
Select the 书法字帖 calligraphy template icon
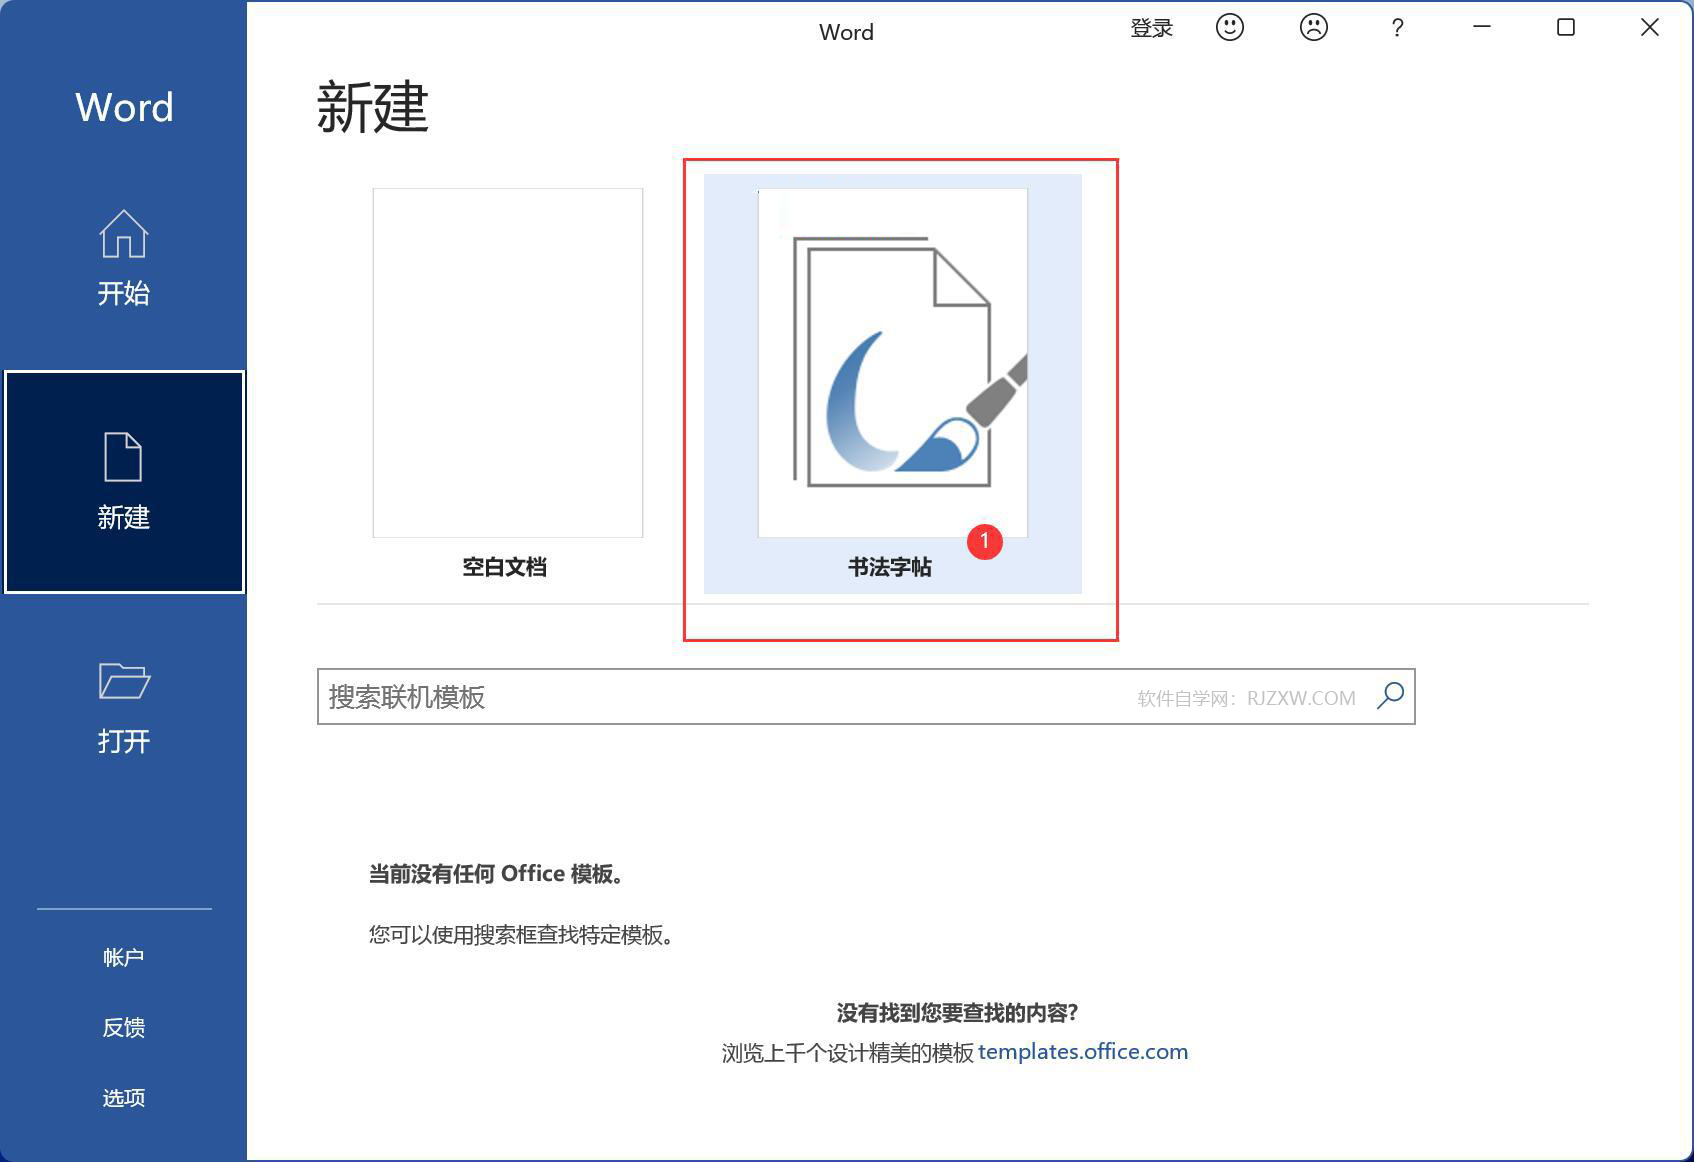tap(891, 360)
